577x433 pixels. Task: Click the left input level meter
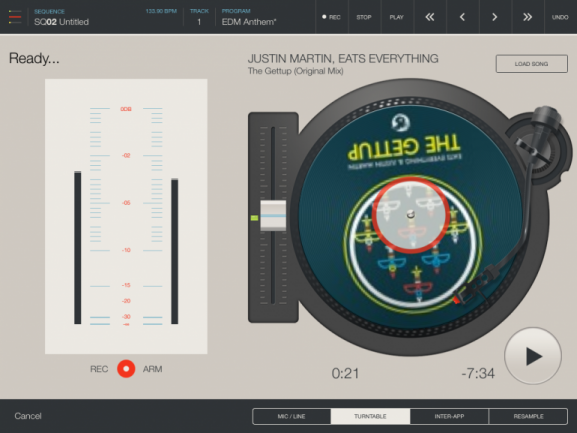78,248
